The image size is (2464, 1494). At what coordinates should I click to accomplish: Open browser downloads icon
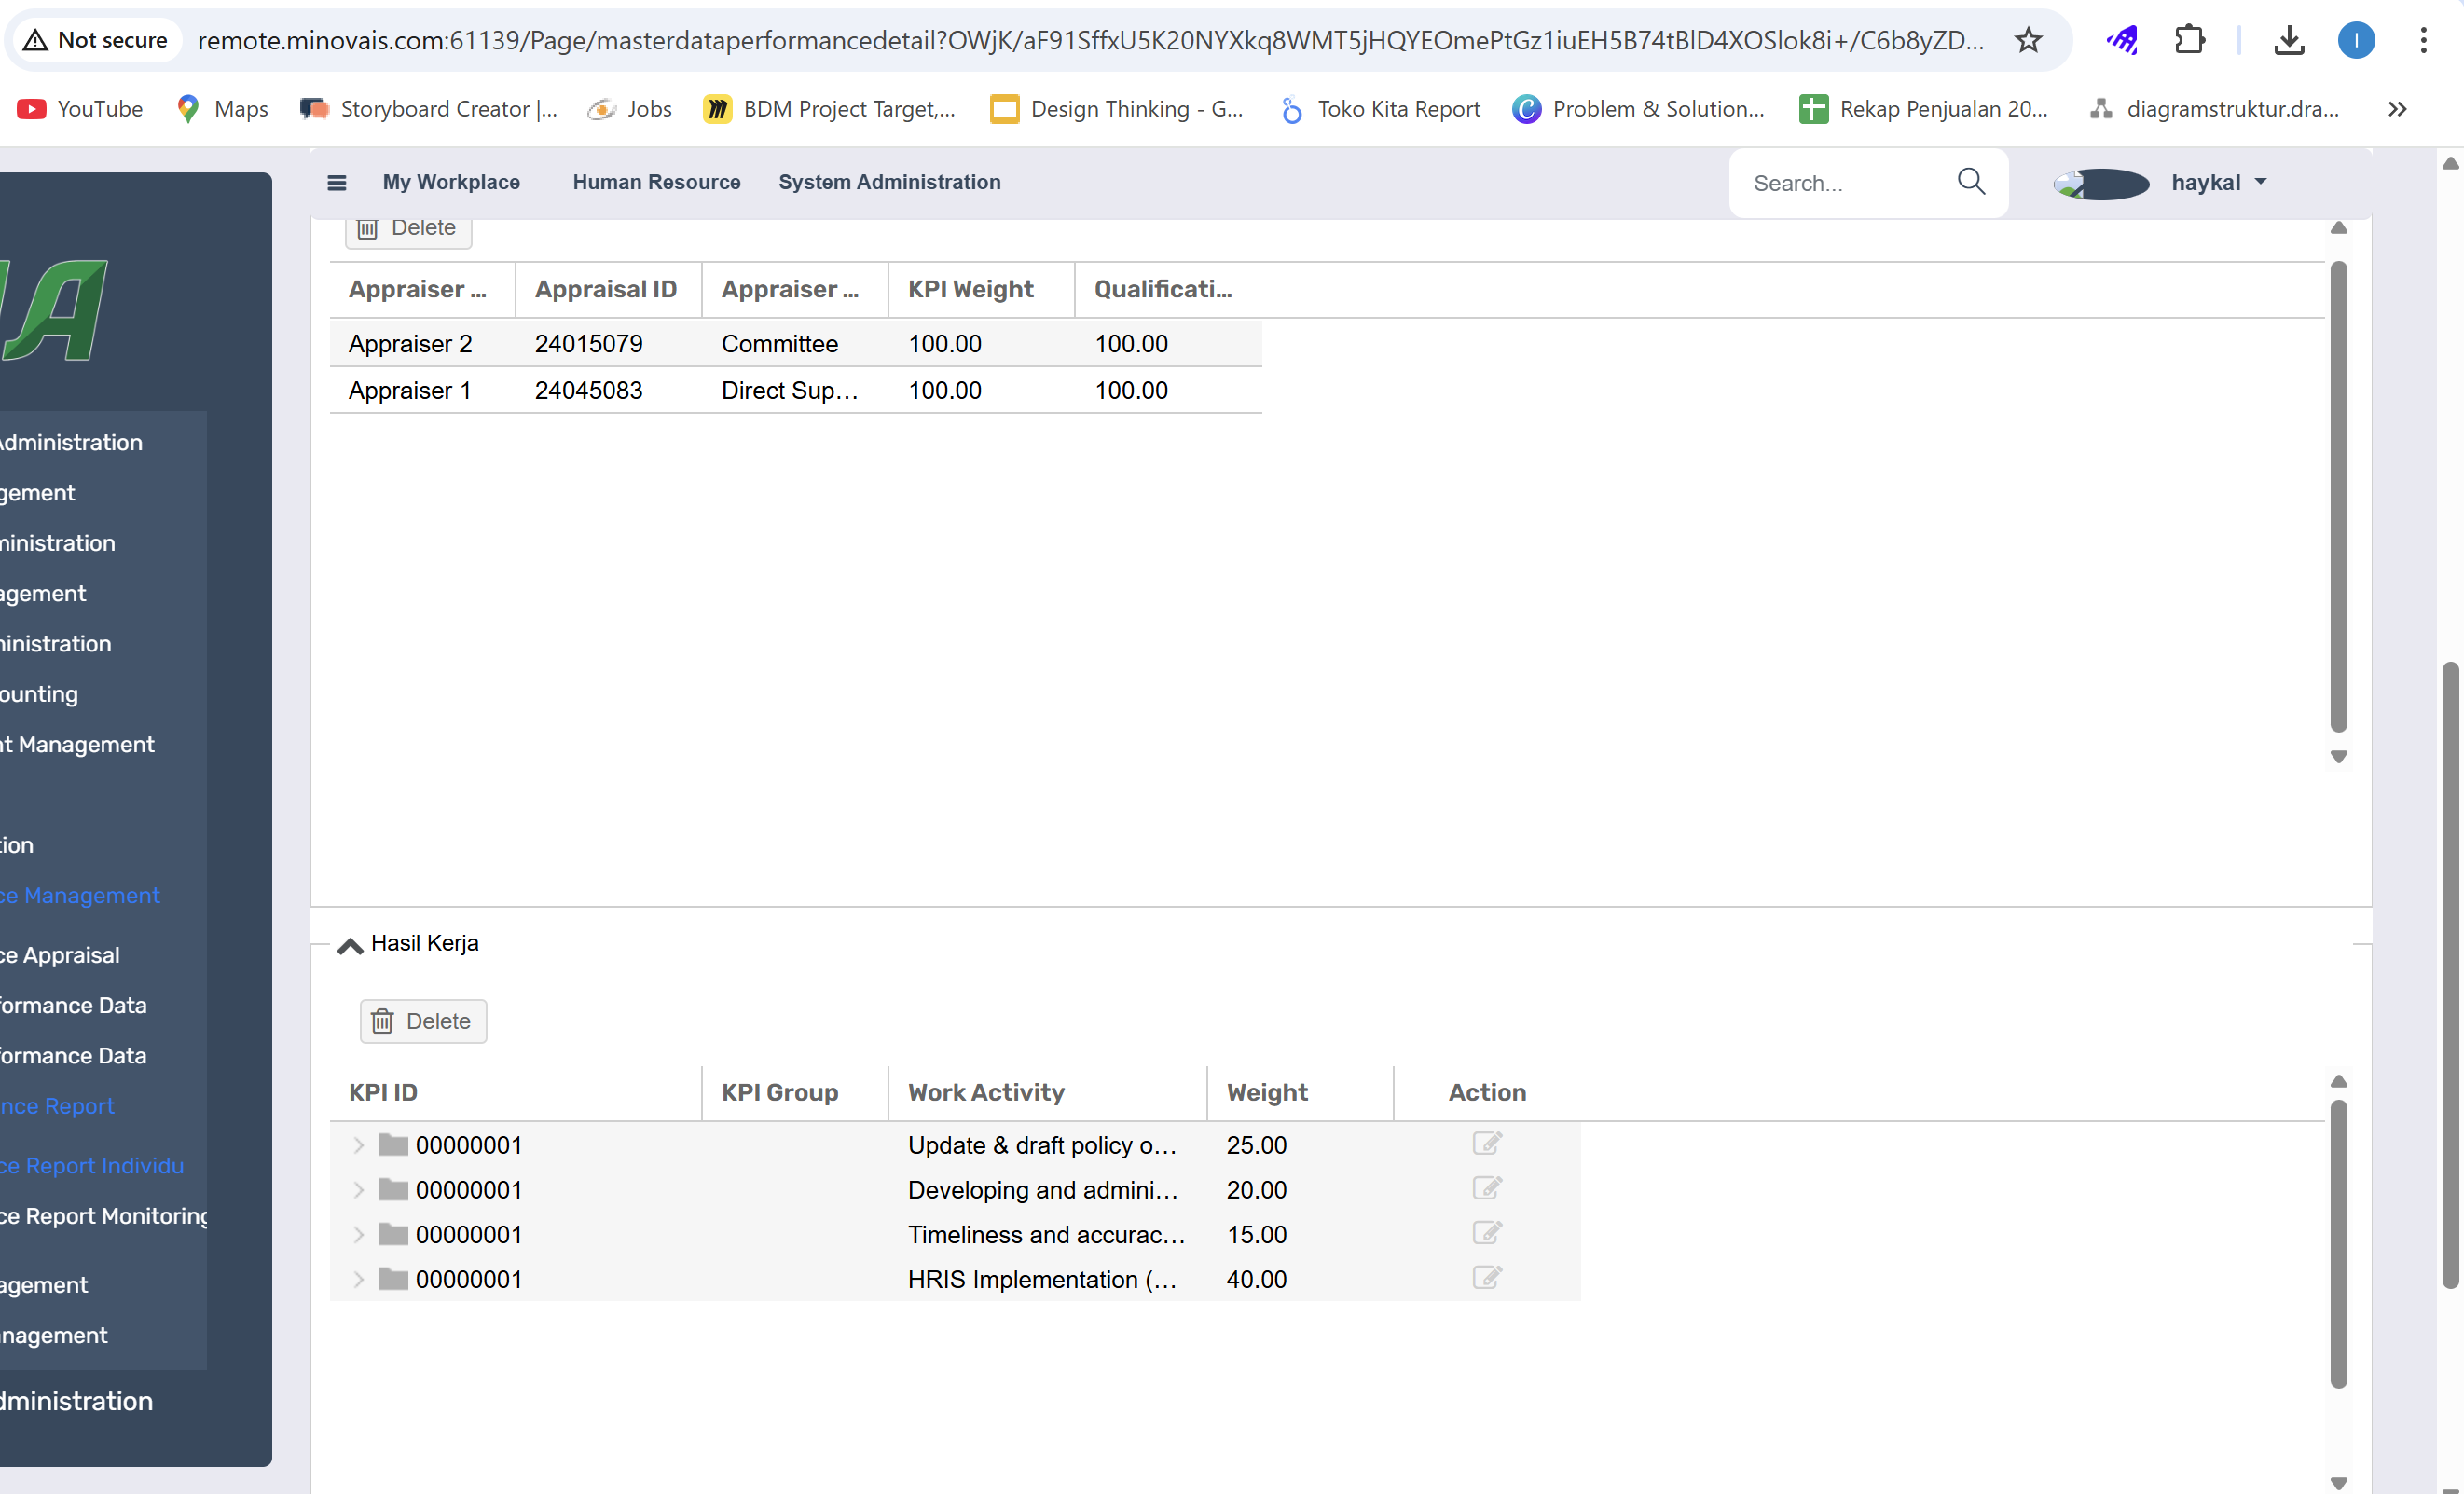(x=2288, y=40)
